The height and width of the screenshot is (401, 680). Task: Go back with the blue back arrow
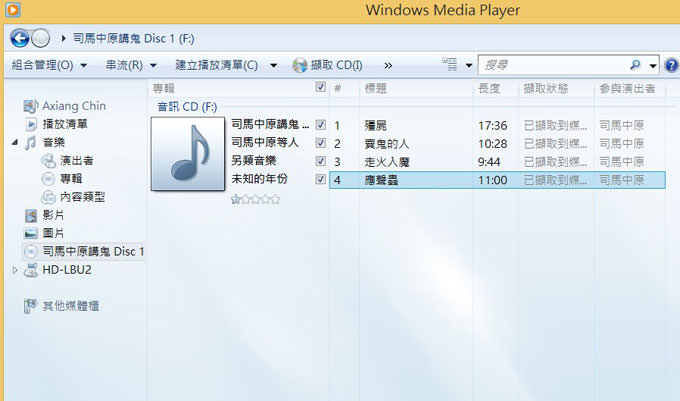[20, 38]
